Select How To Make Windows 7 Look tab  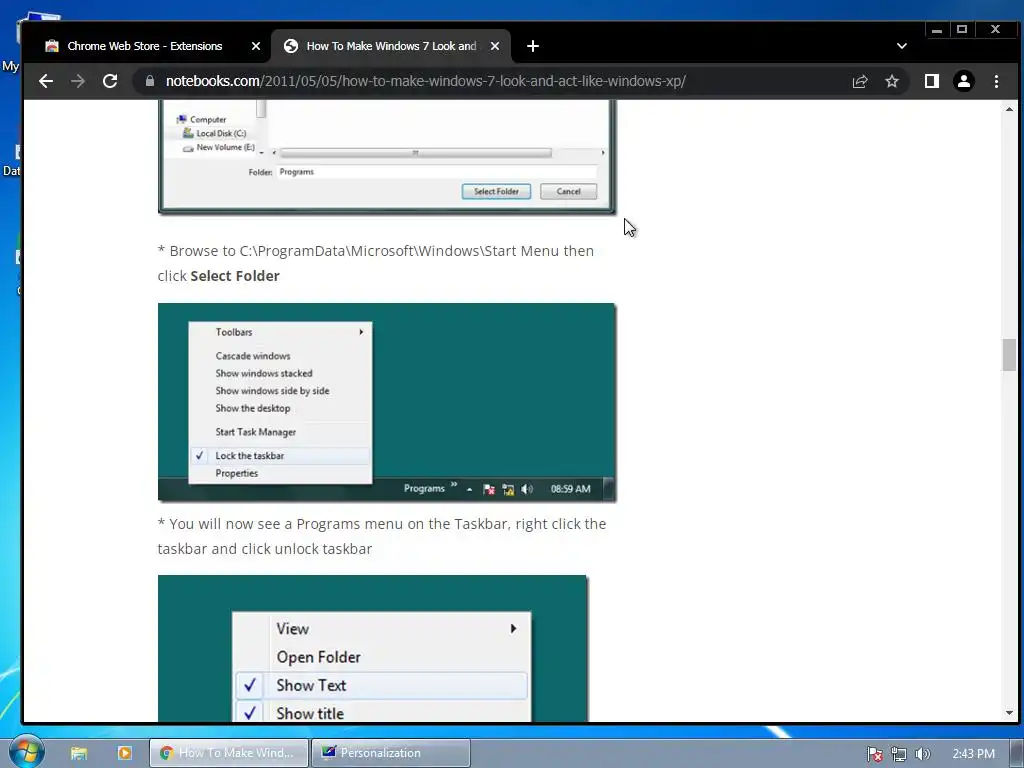391,46
